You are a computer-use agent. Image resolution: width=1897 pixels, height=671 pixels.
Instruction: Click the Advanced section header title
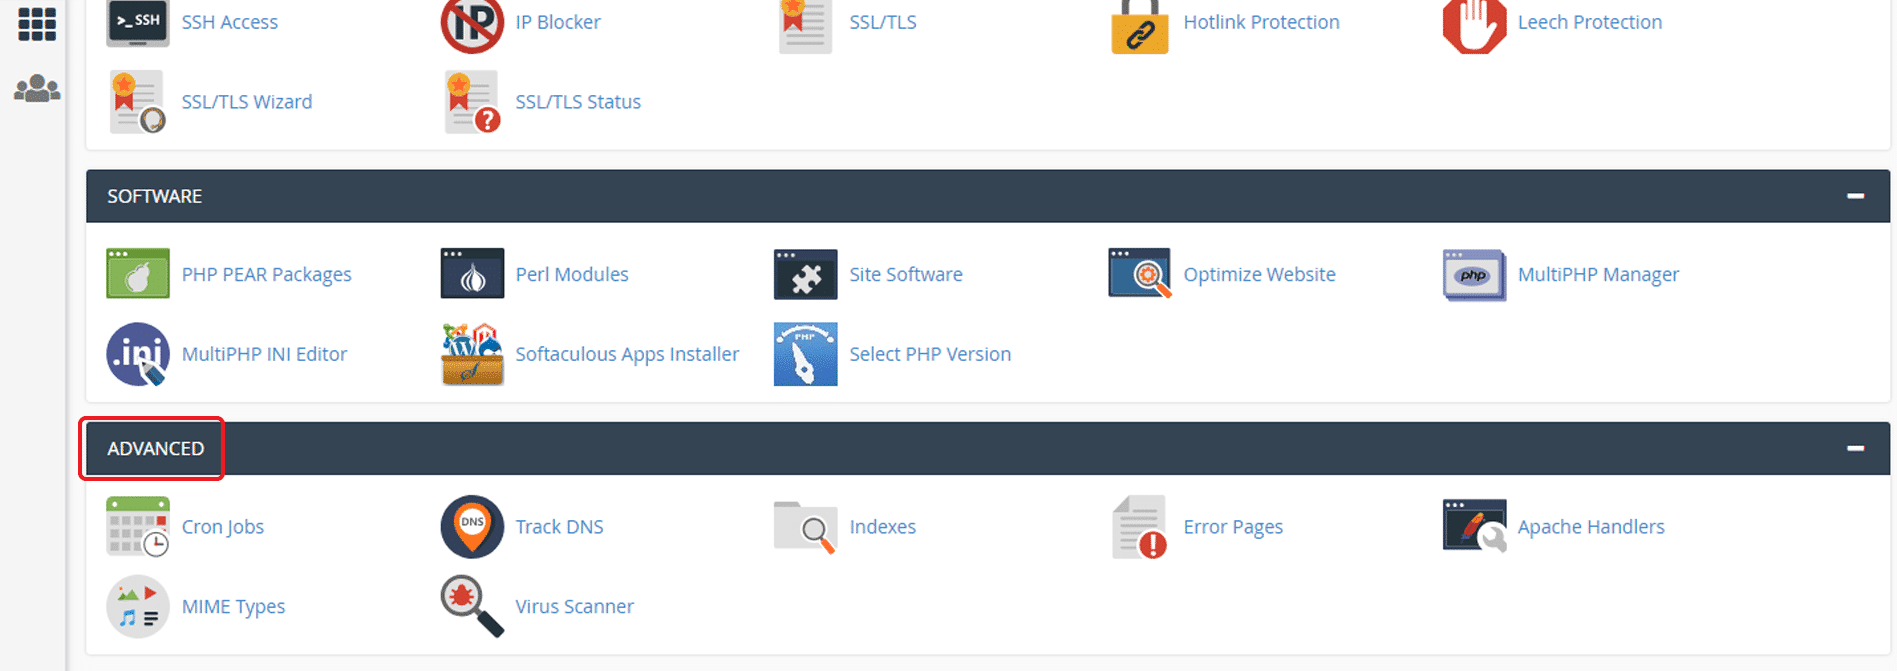click(156, 449)
